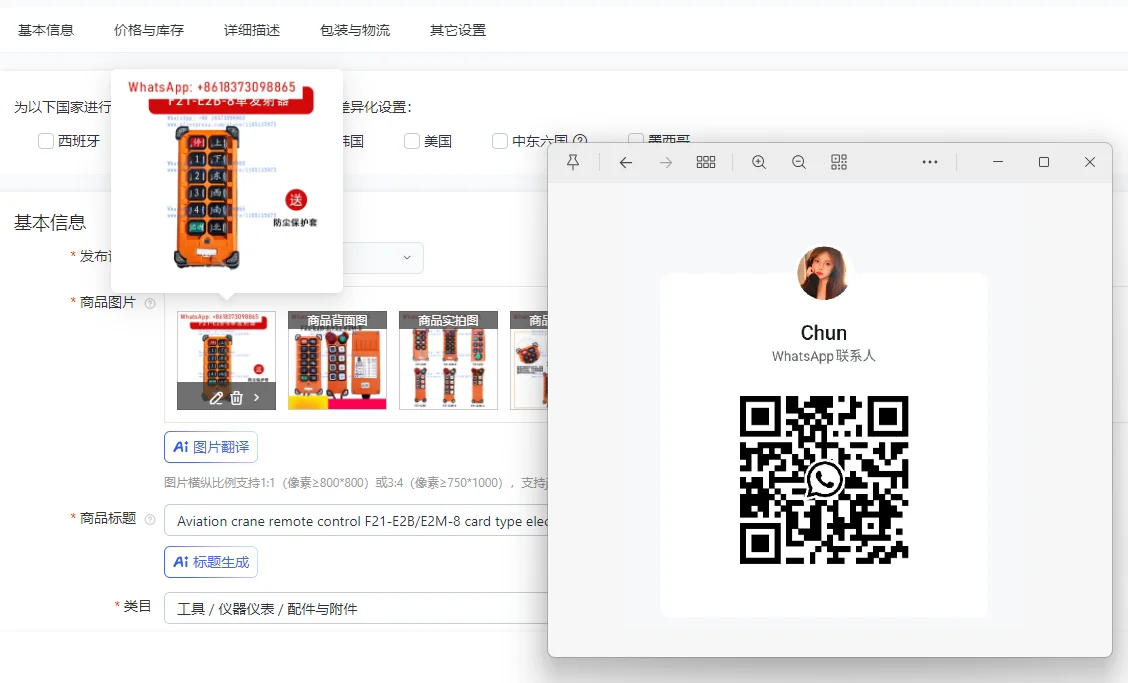Tick the 中东六国 checkbox

click(x=499, y=141)
